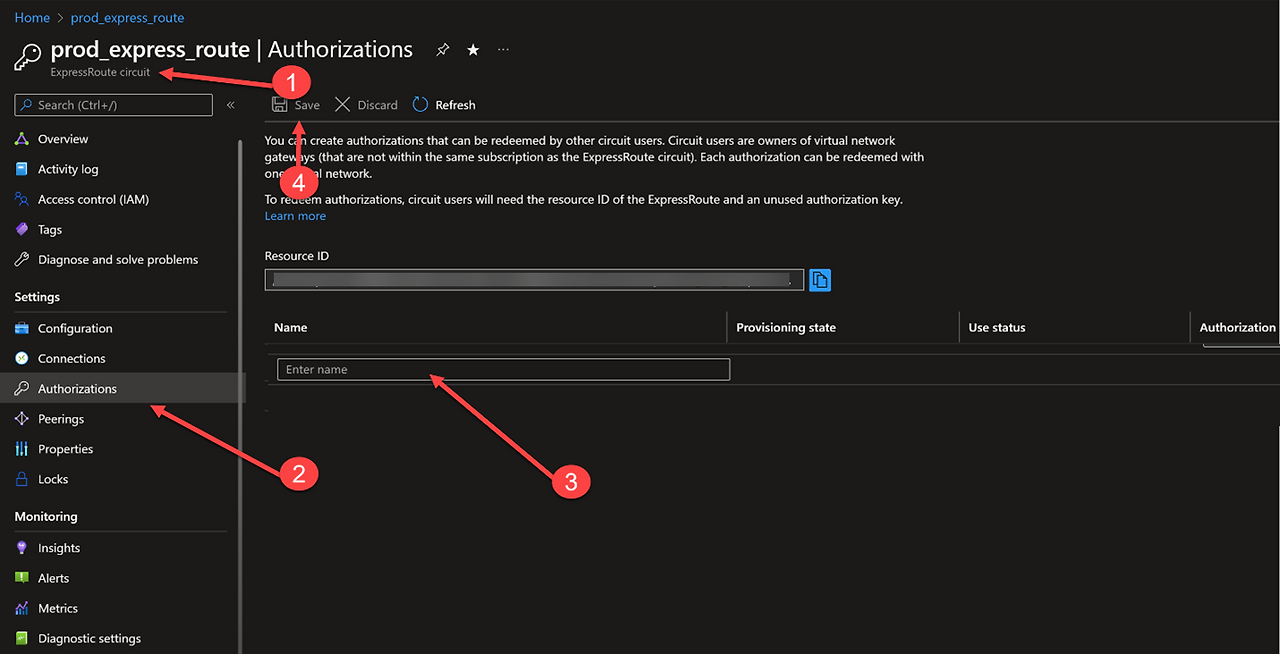Click the Home breadcrumb link
This screenshot has height=654, width=1280.
click(32, 18)
